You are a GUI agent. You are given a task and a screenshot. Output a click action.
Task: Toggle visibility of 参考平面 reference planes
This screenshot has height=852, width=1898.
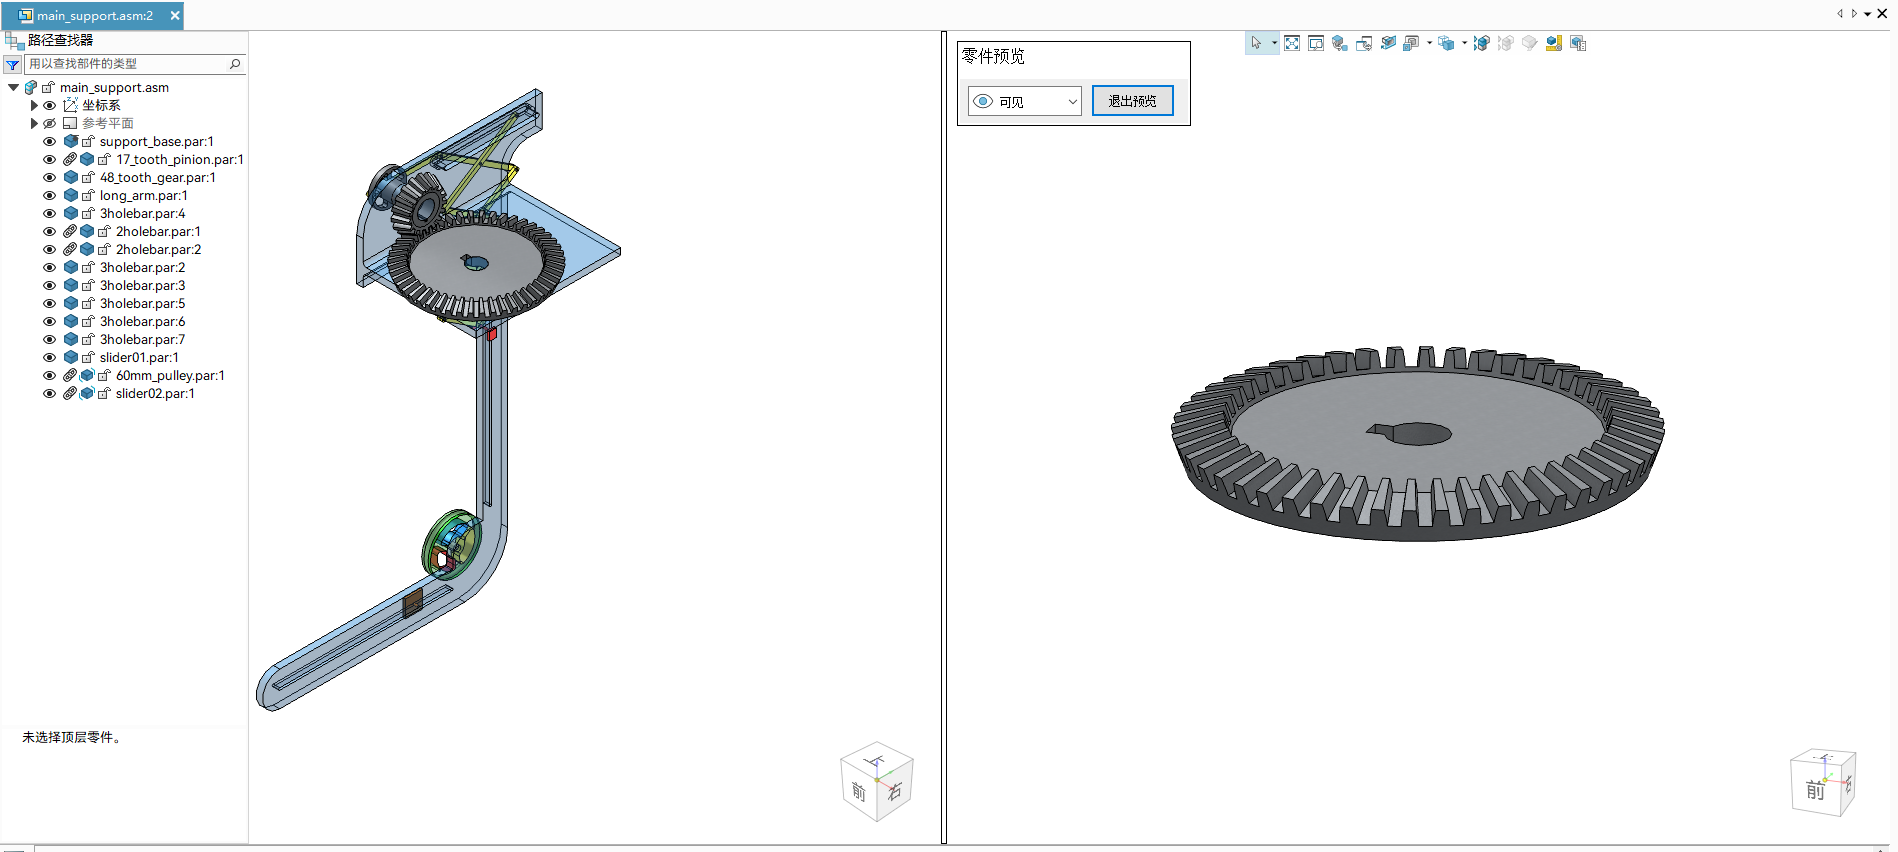coord(49,124)
